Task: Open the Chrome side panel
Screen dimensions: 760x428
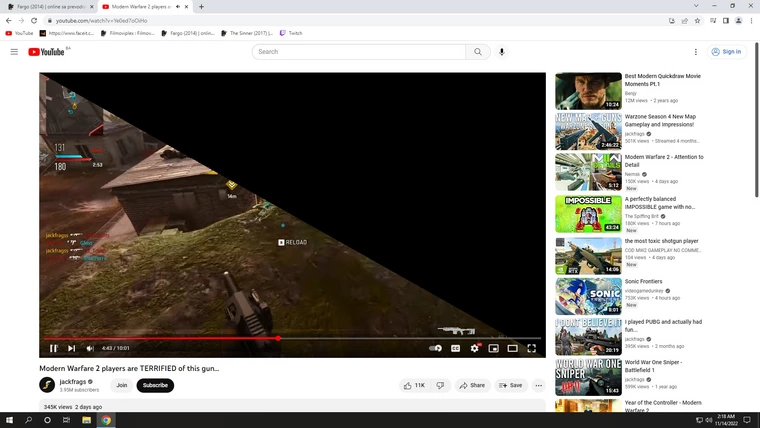Action: (x=726, y=20)
